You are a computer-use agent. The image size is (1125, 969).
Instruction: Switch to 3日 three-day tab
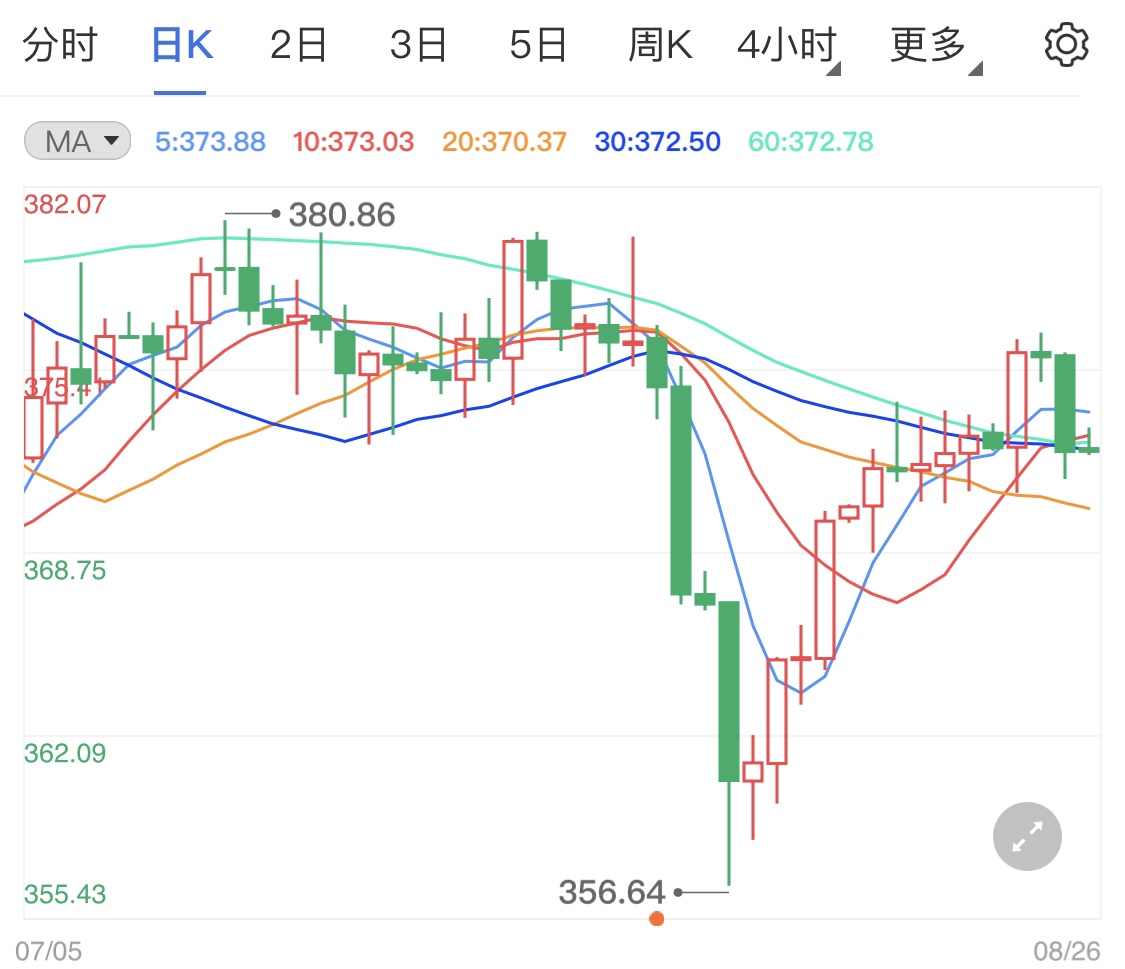pos(418,45)
